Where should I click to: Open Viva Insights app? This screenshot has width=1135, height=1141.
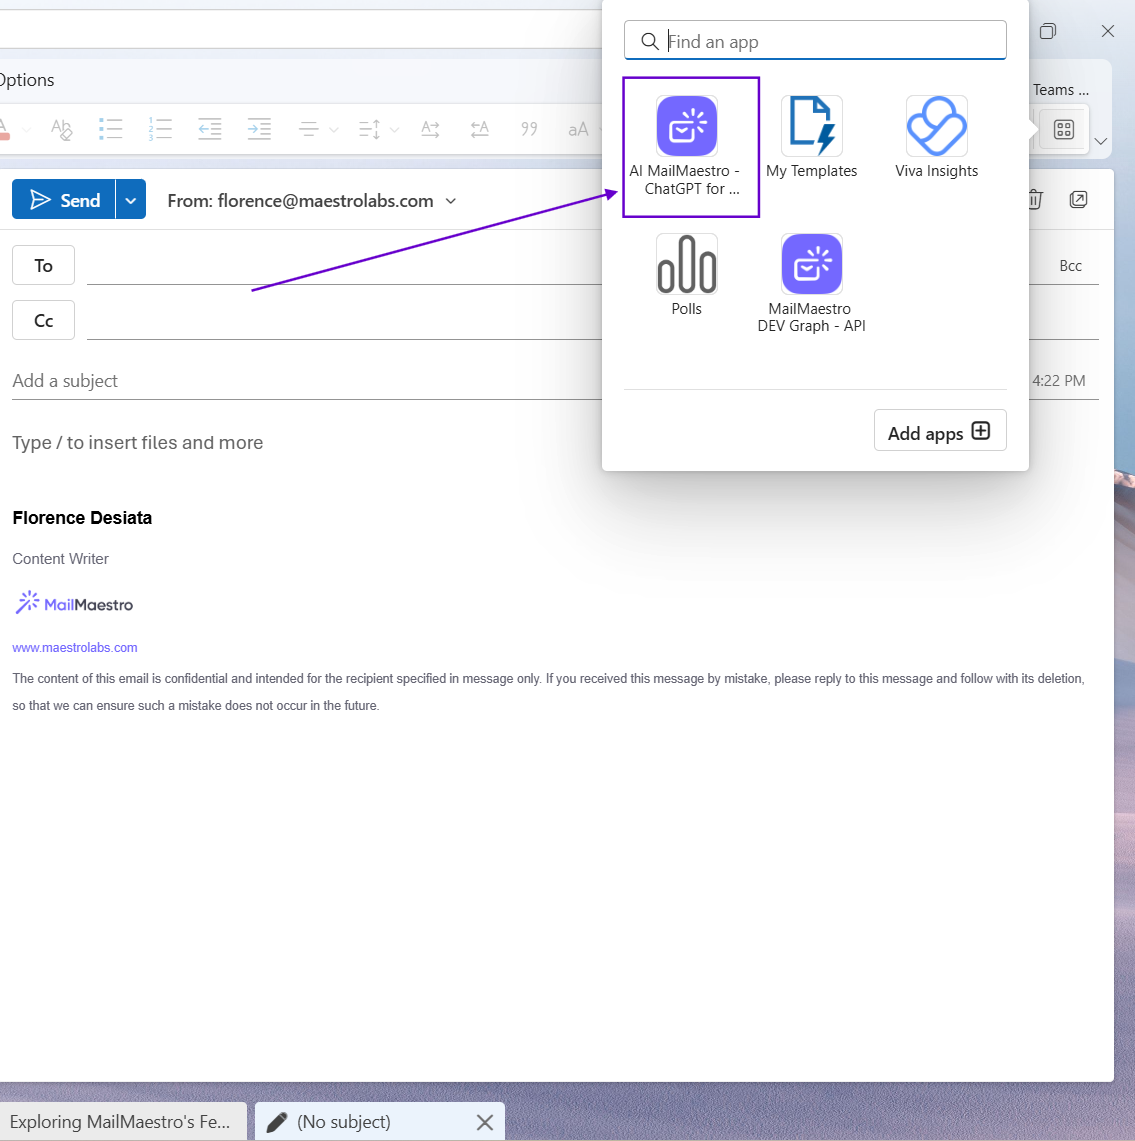click(936, 138)
